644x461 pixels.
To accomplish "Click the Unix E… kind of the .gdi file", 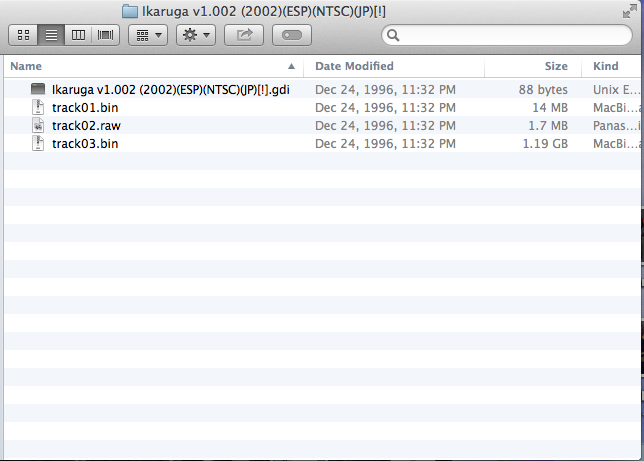I will (616, 90).
